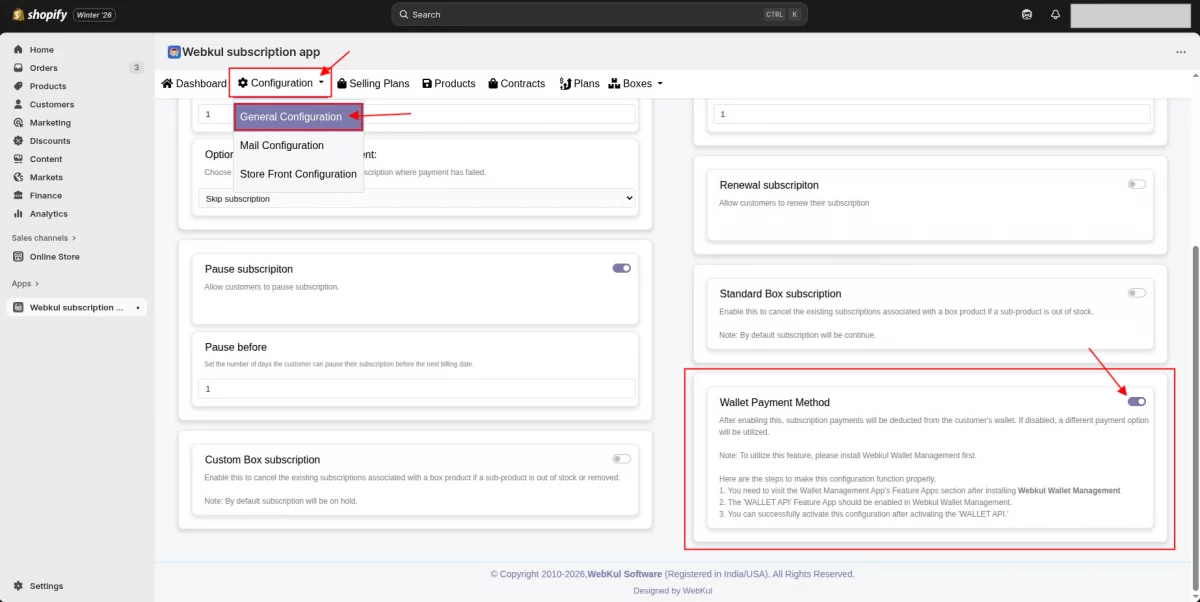Open Markets in the sidebar
Viewport: 1200px width, 602px height.
46,177
